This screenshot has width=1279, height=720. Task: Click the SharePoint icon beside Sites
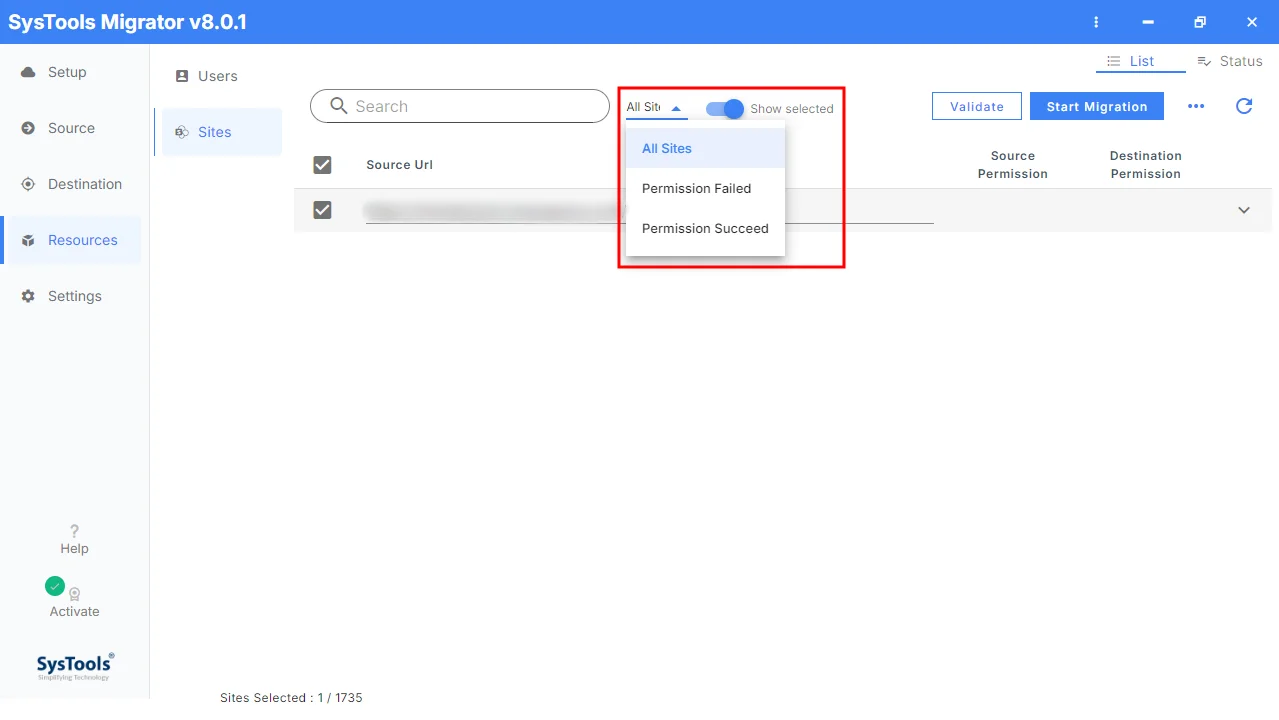point(182,132)
